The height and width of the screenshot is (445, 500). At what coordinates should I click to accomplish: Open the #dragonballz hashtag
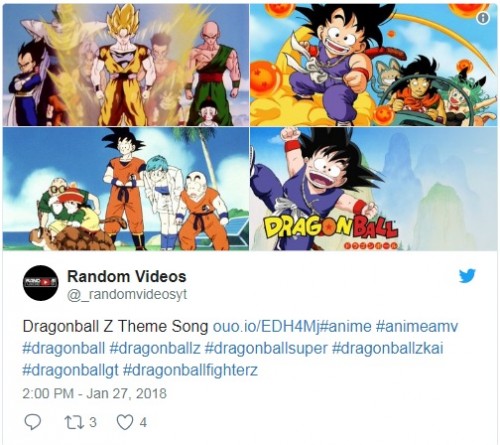click(155, 349)
